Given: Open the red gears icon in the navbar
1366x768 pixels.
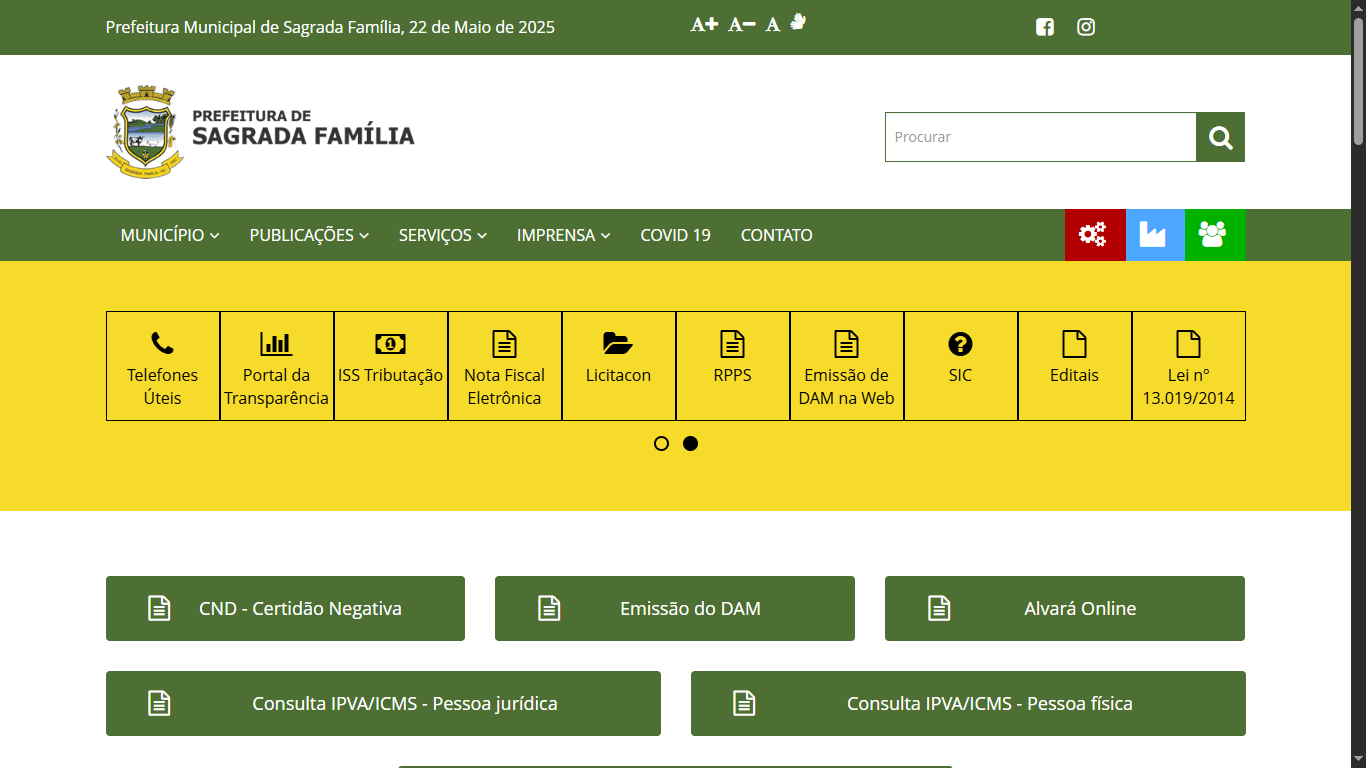Looking at the screenshot, I should pyautogui.click(x=1095, y=235).
